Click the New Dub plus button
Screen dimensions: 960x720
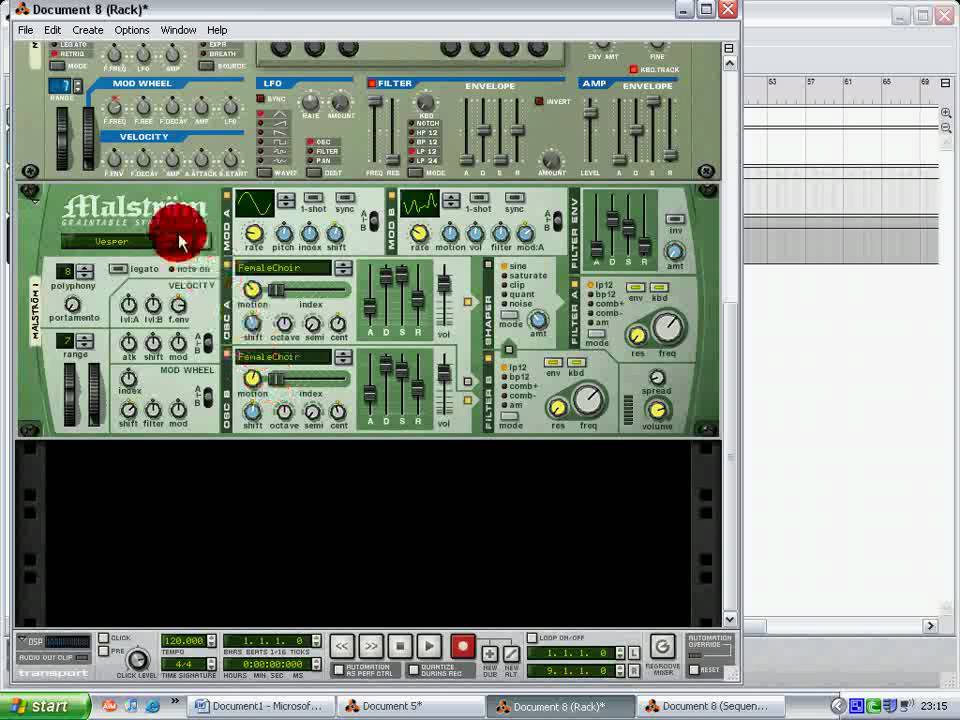tap(490, 654)
